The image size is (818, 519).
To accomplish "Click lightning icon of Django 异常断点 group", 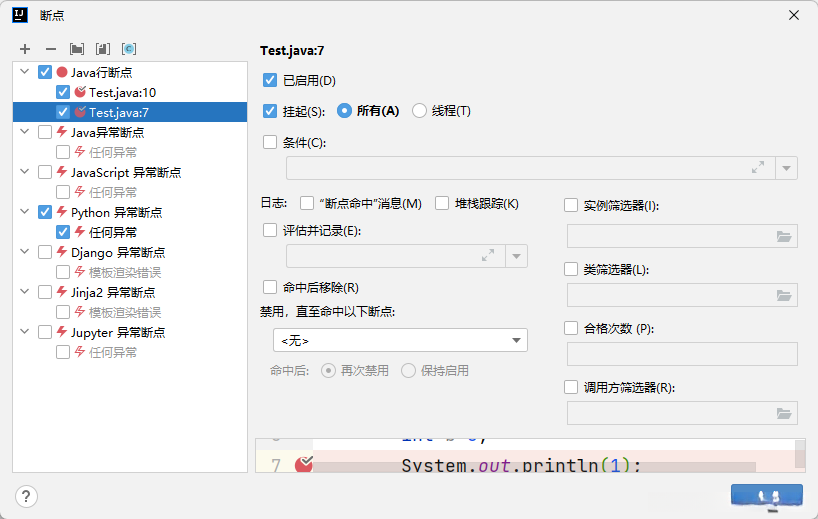I will tap(62, 252).
